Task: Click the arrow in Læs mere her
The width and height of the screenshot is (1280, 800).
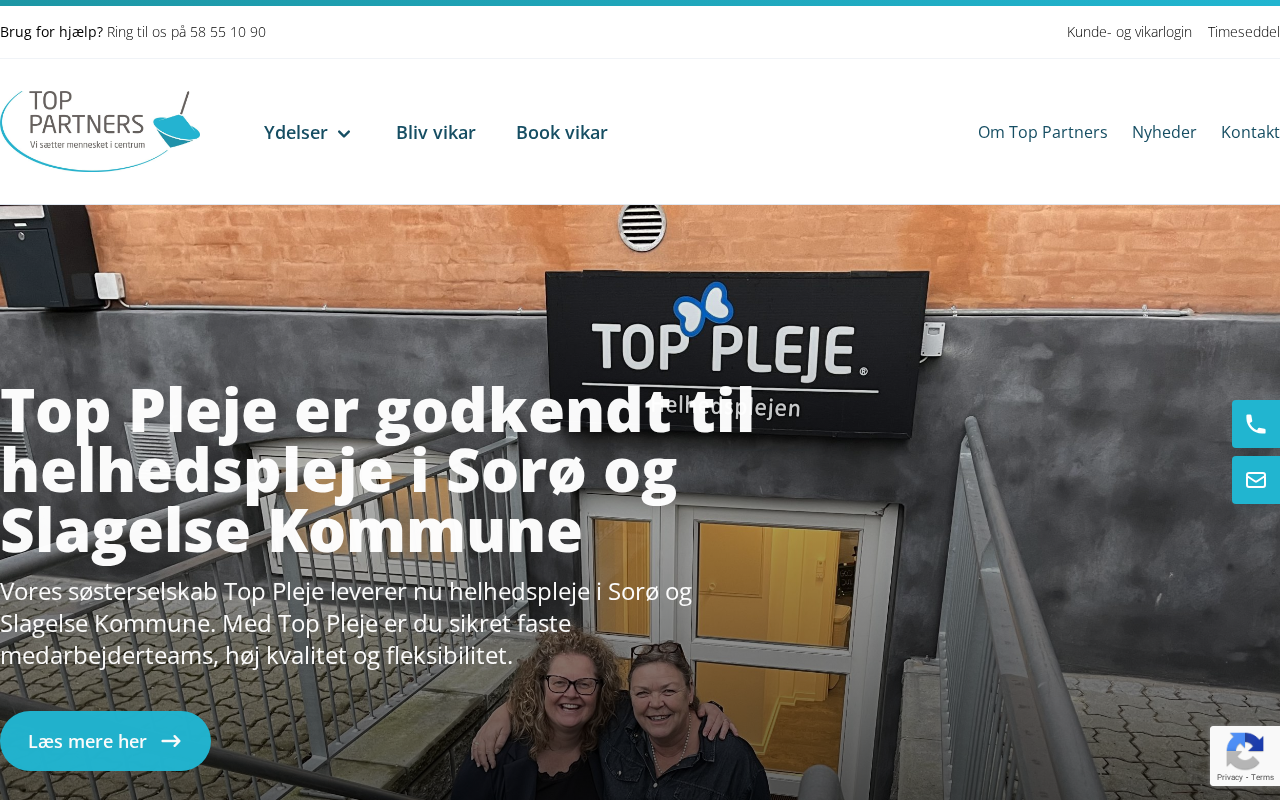Action: point(171,741)
